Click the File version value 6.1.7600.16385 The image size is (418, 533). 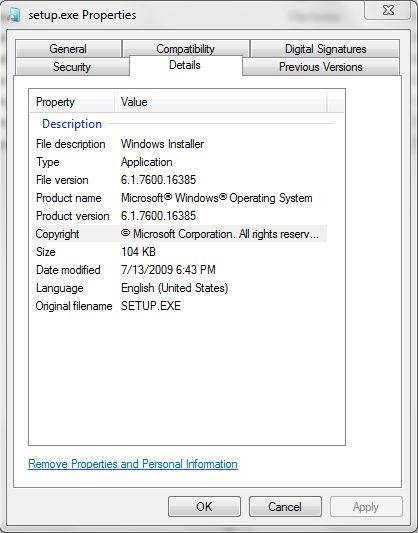pyautogui.click(x=158, y=180)
